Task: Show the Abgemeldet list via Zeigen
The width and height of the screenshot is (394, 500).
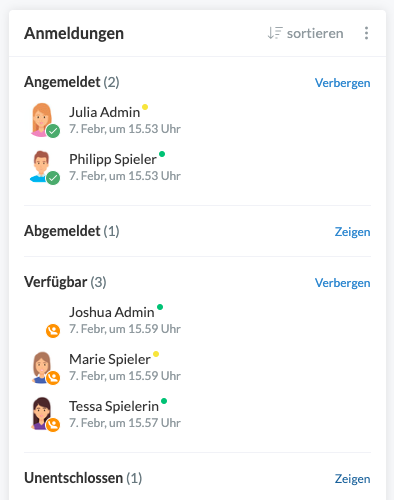Action: [x=352, y=232]
